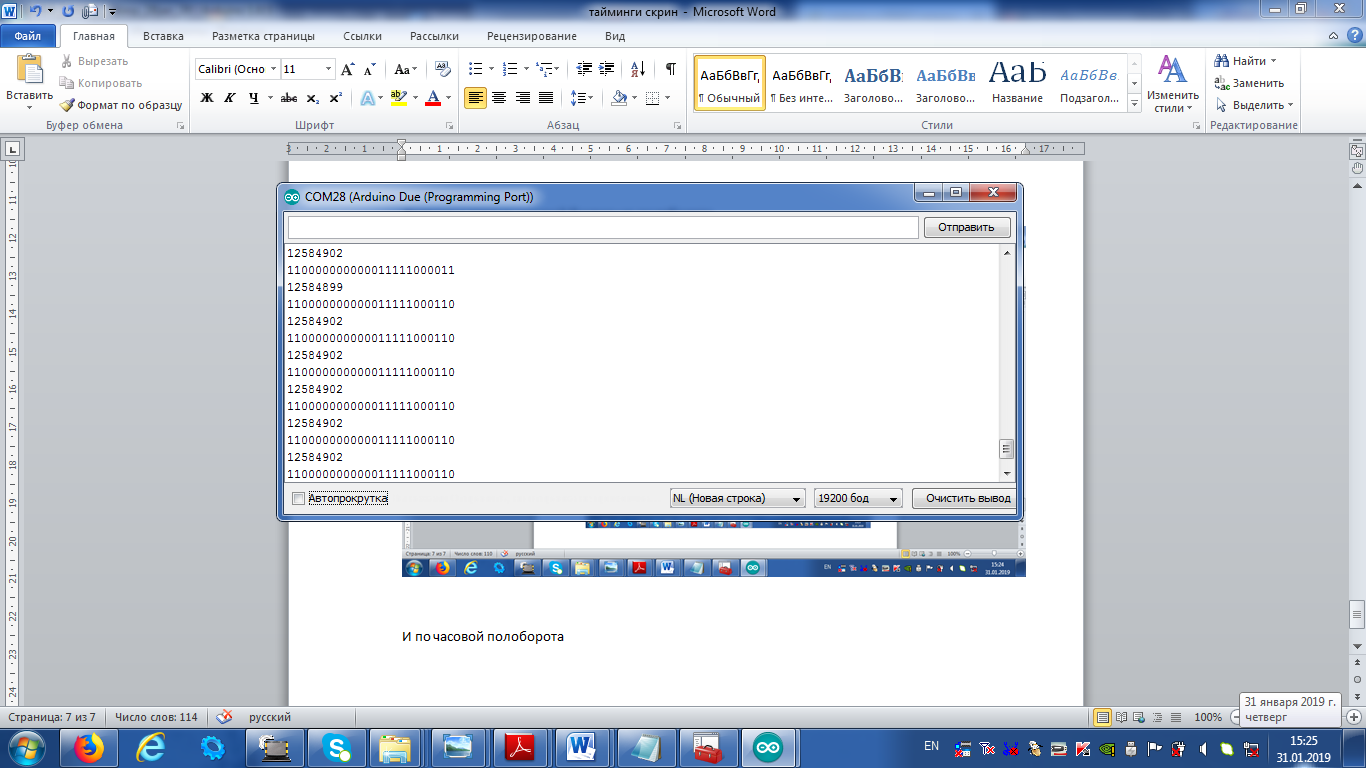The image size is (1366, 768).
Task: Open the Windows Start menu
Action: 25,747
